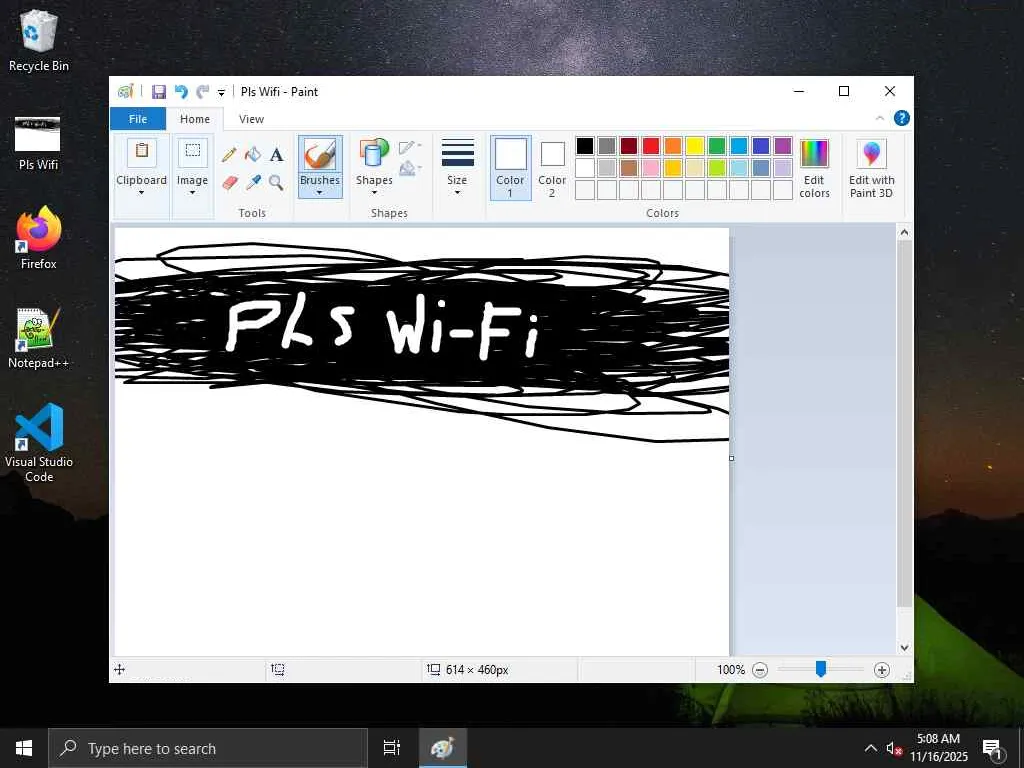The height and width of the screenshot is (768, 1024).
Task: Open the Shapes dropdown arrow
Action: pyautogui.click(x=374, y=193)
